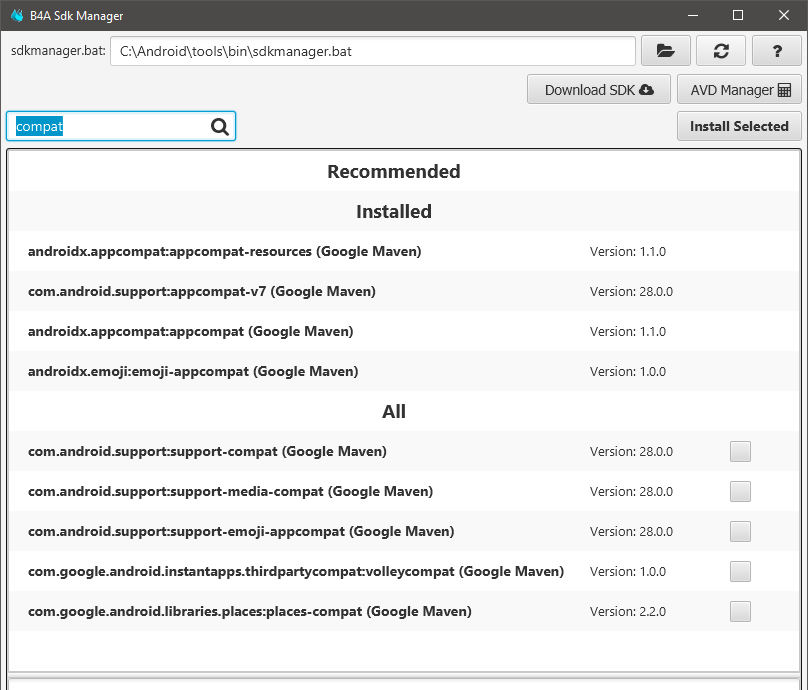
Task: Click the Recommended section header
Action: (x=394, y=171)
